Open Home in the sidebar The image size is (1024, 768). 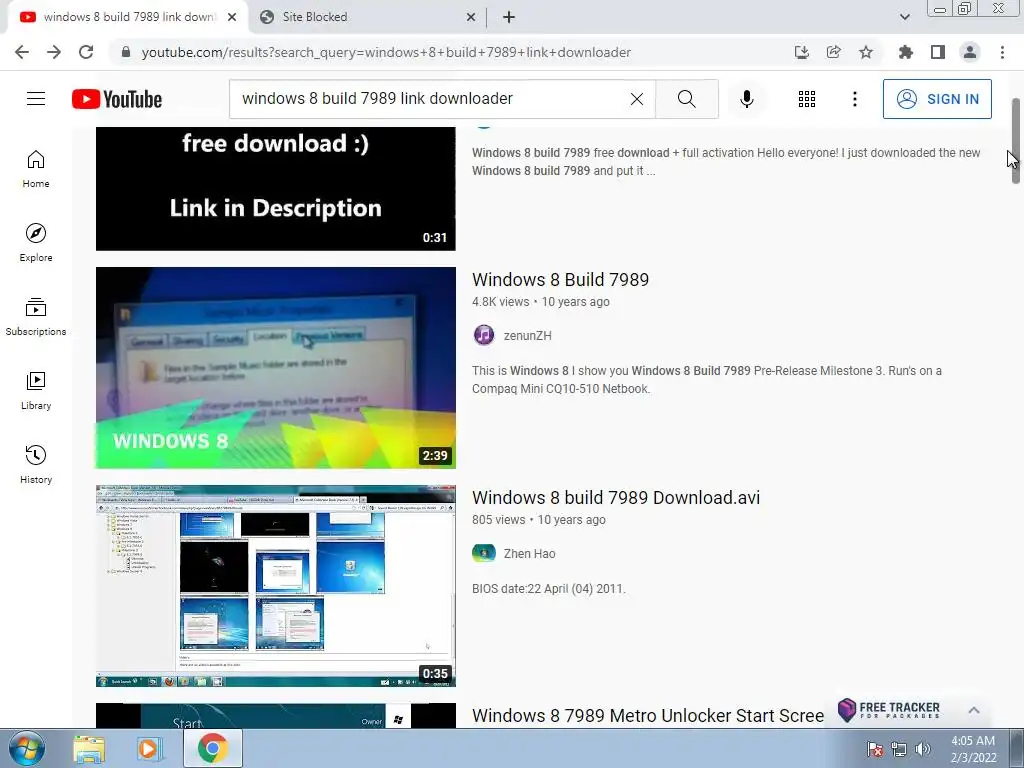[36, 169]
